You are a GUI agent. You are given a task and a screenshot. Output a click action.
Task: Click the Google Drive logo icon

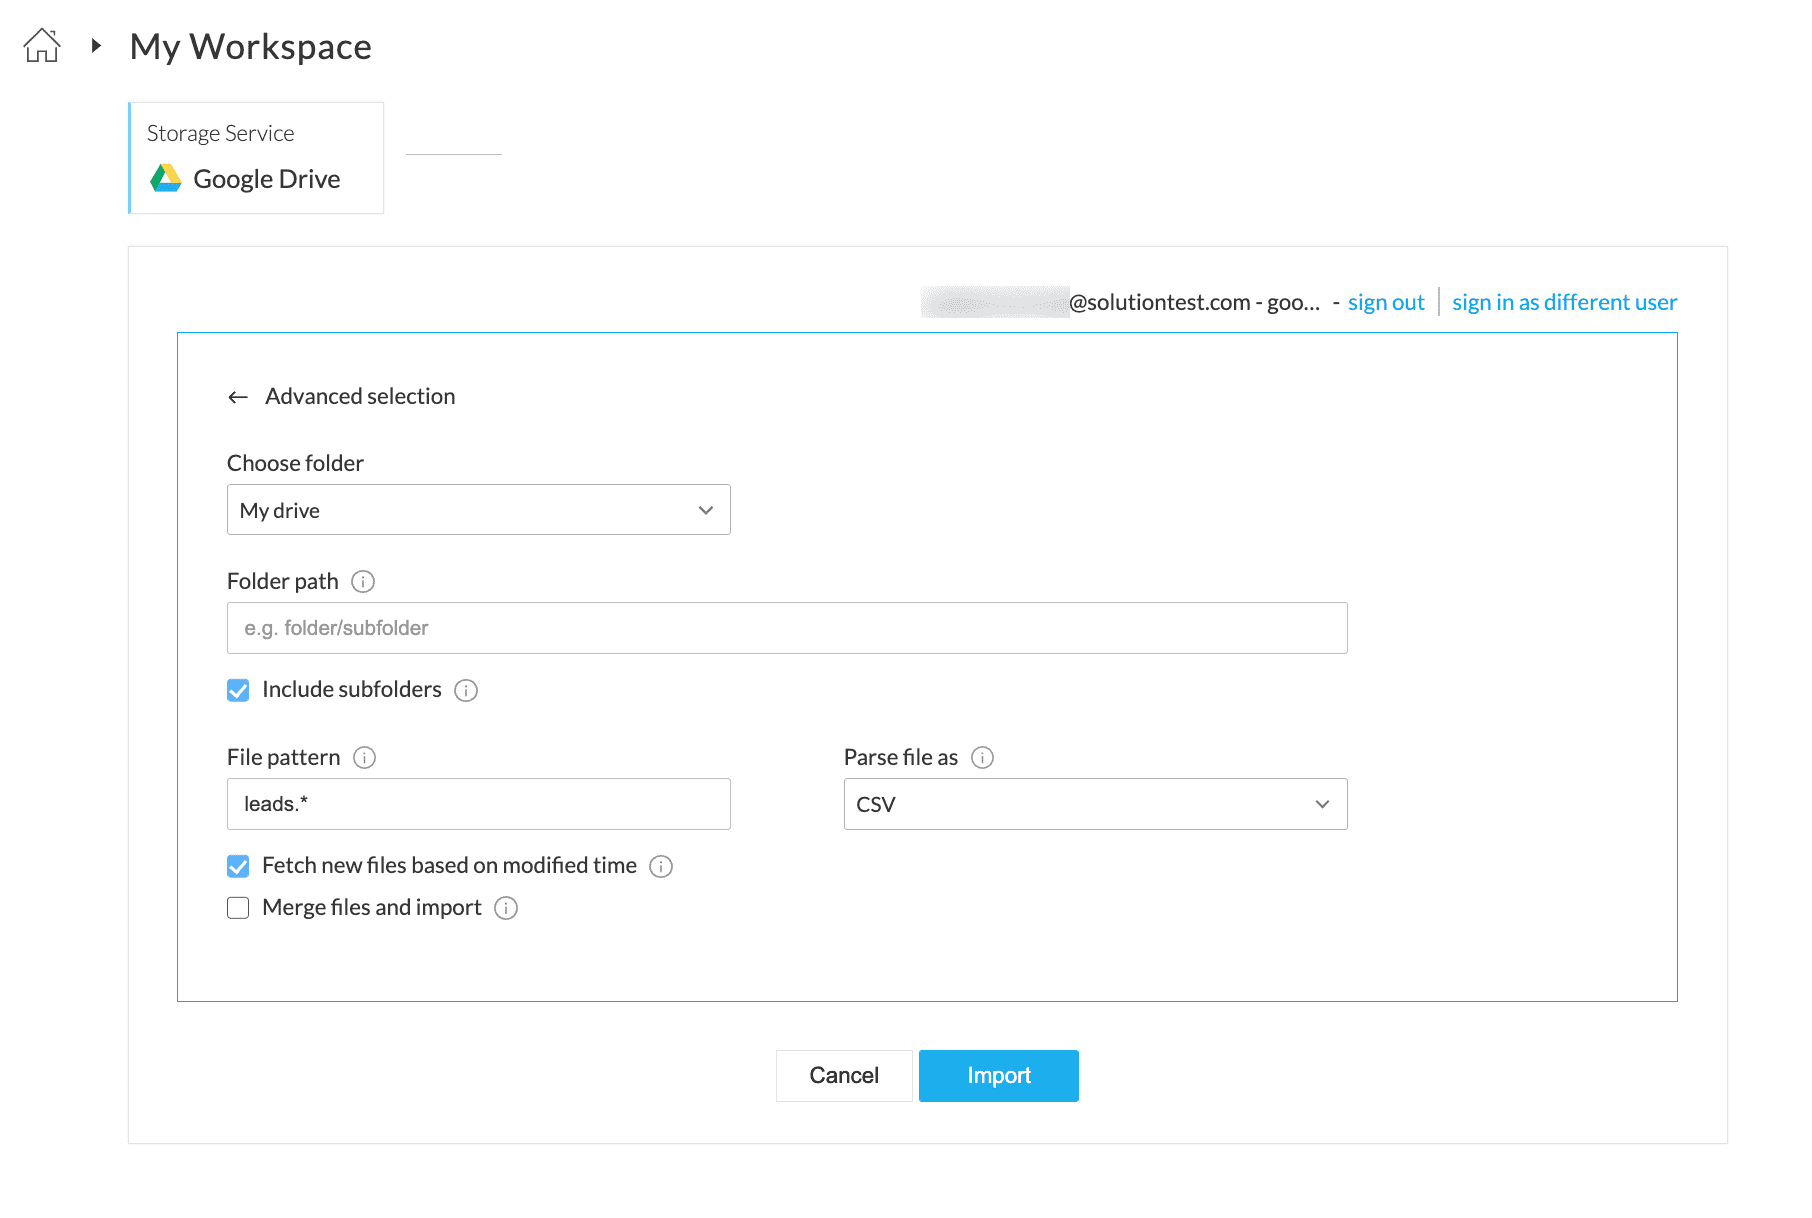click(166, 179)
